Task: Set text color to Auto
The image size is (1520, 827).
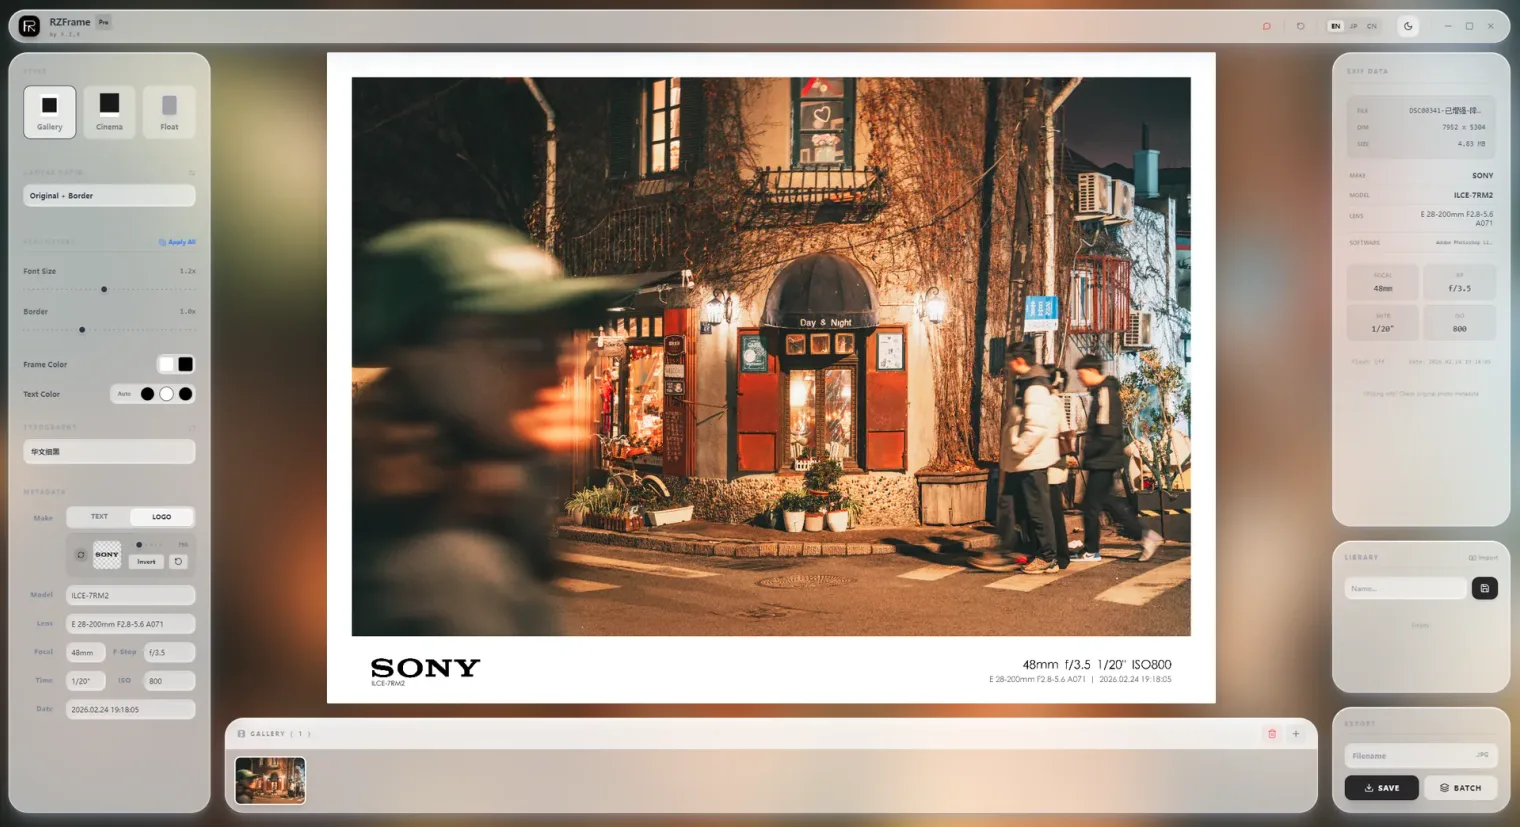Action: click(124, 394)
